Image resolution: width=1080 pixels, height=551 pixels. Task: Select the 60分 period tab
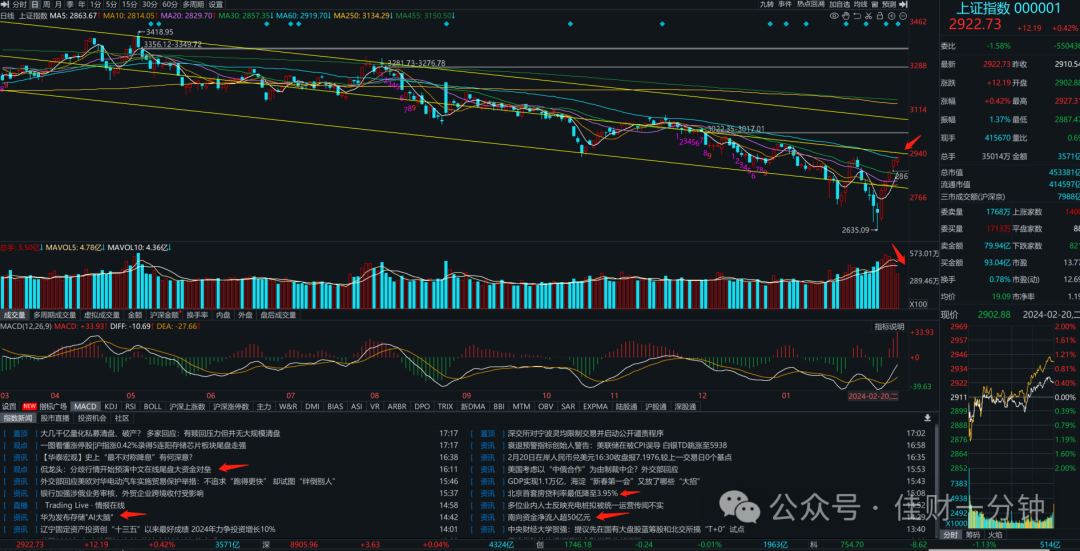coord(170,4)
